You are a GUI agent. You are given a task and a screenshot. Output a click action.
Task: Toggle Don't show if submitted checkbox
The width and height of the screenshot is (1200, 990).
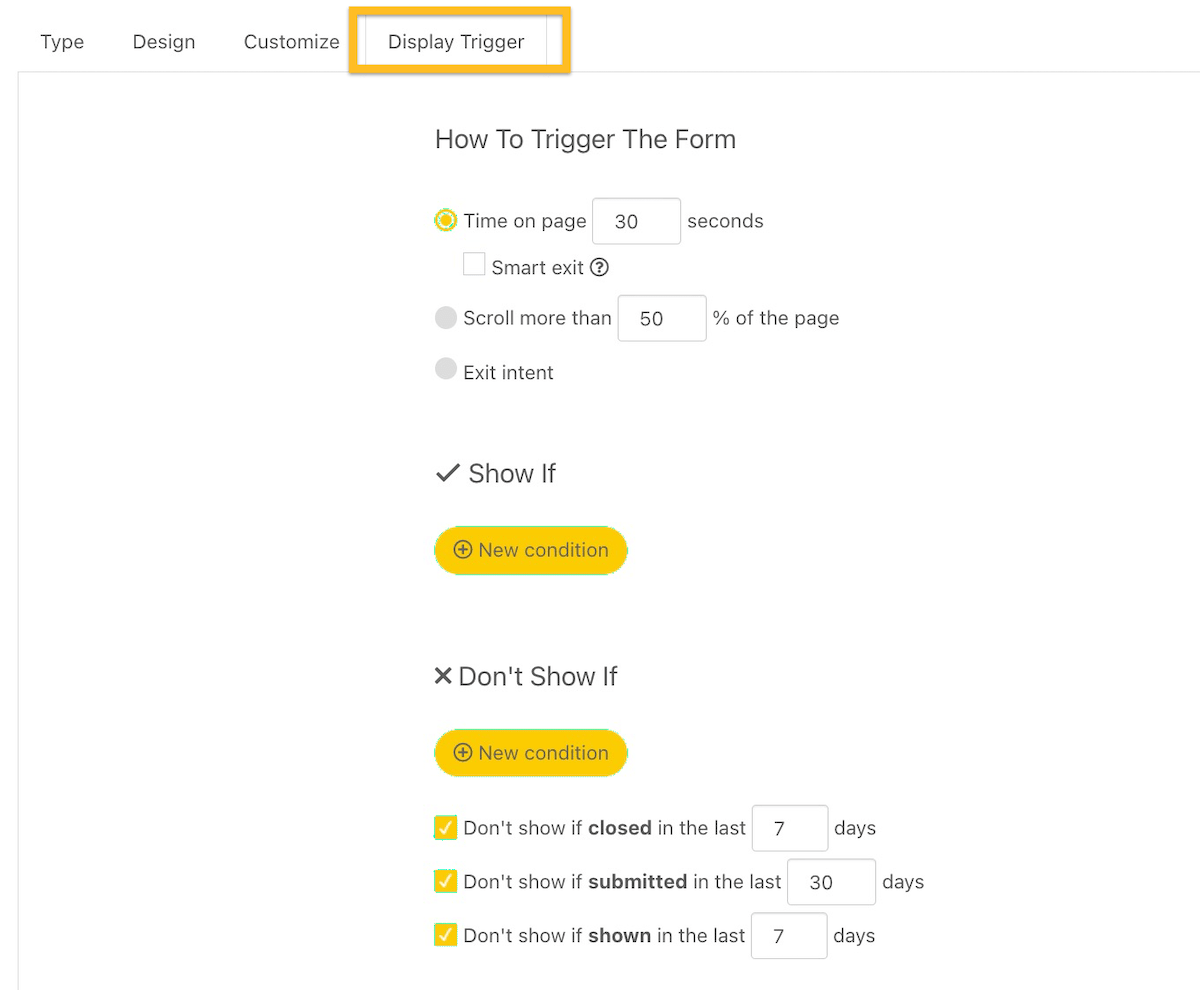(x=445, y=882)
